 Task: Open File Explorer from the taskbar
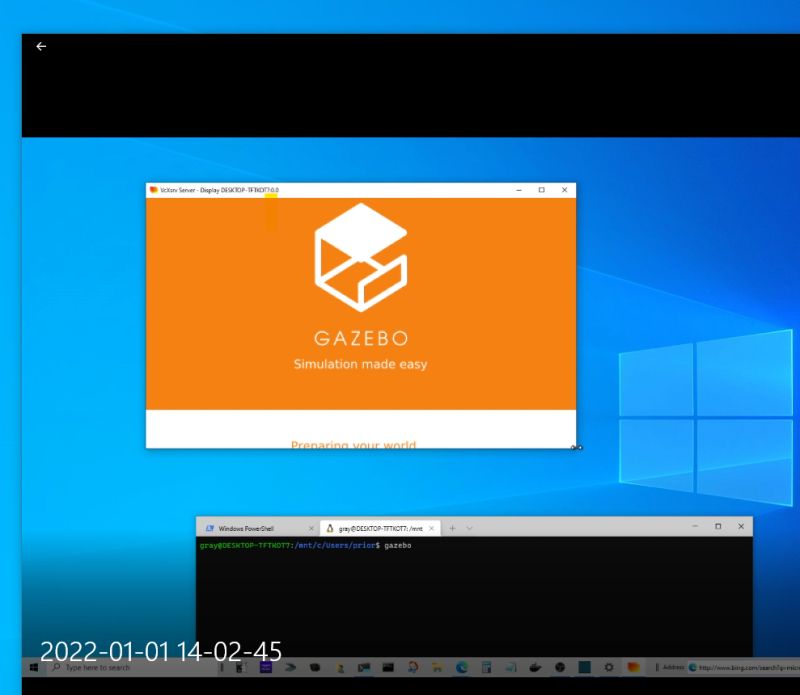[437, 667]
